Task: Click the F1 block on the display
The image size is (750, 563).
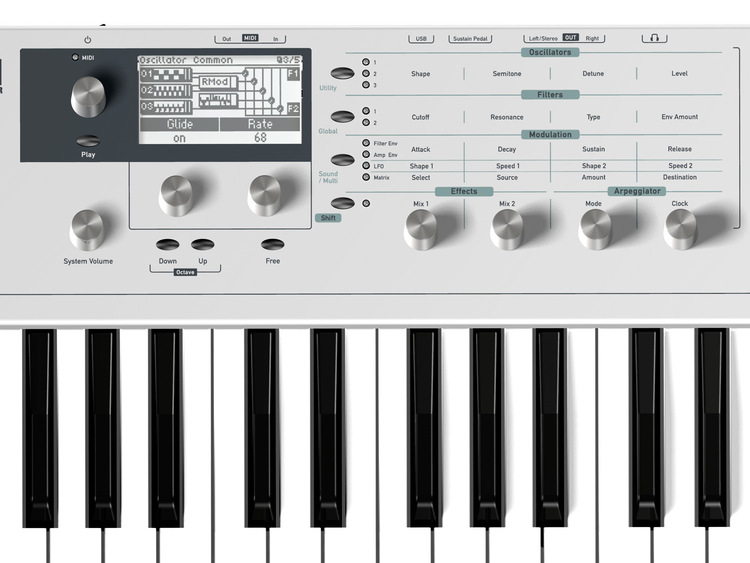Action: (x=293, y=74)
